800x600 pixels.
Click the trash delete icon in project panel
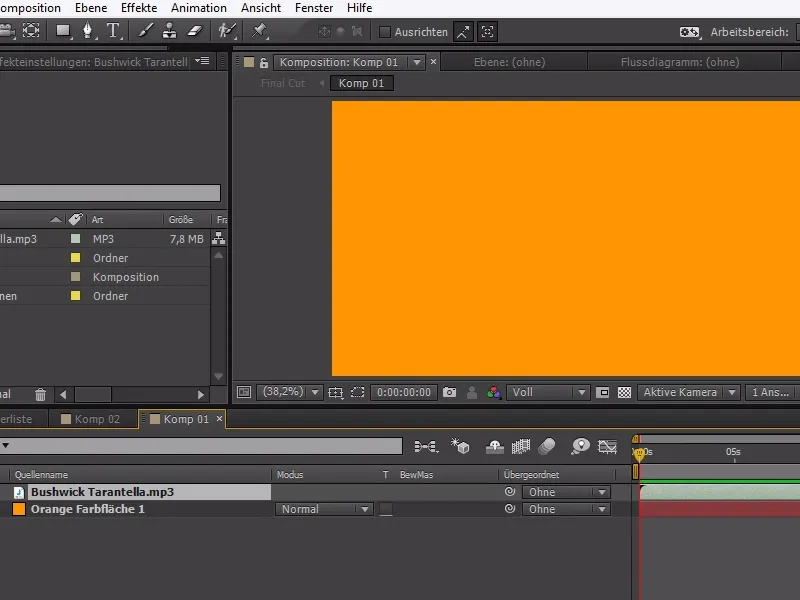[x=40, y=394]
